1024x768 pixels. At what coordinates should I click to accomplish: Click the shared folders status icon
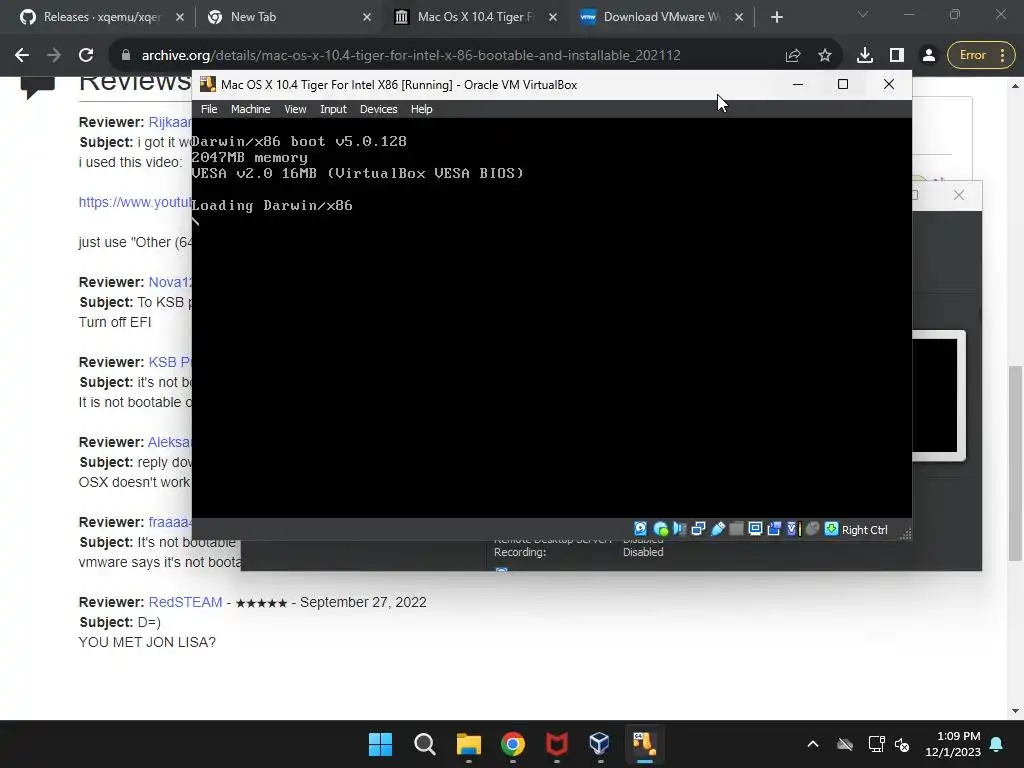736,529
